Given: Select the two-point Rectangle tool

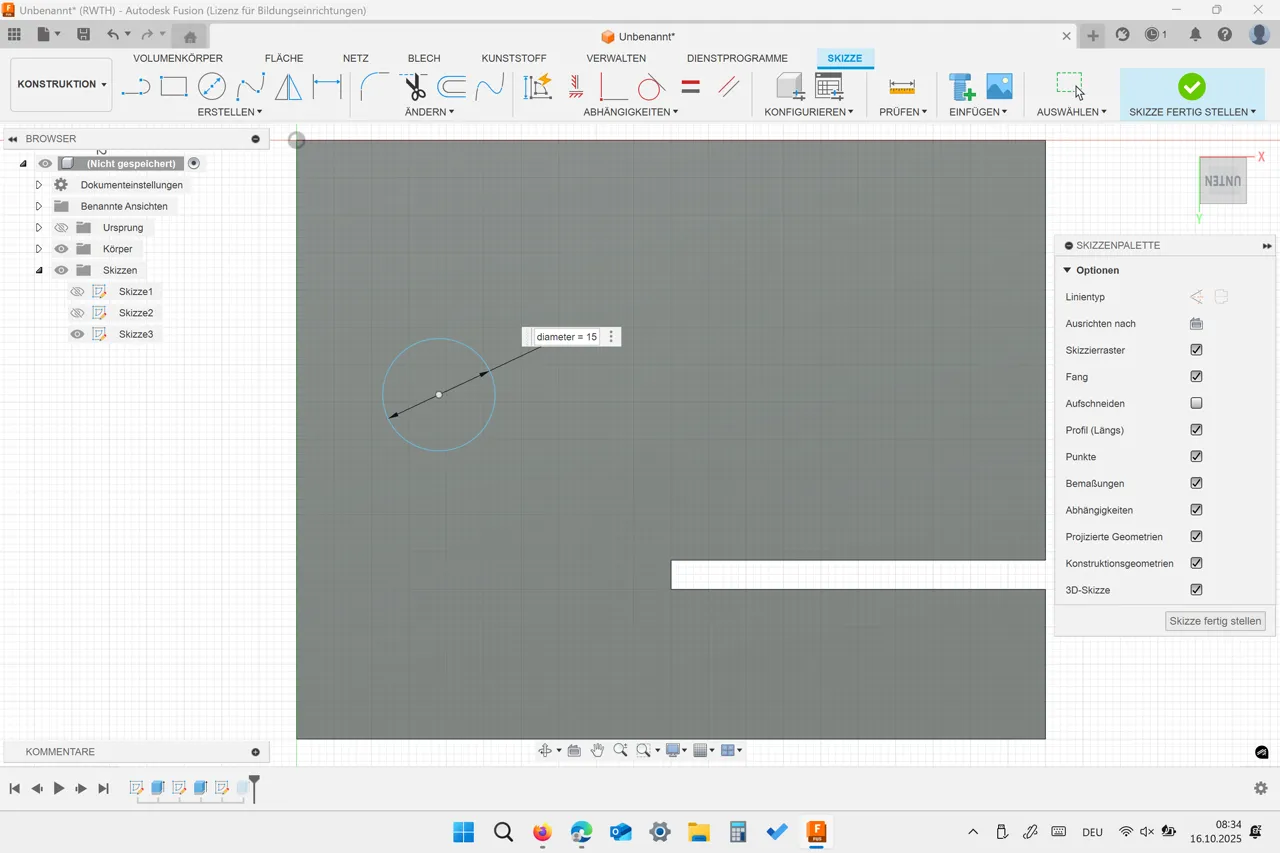Looking at the screenshot, I should point(174,87).
